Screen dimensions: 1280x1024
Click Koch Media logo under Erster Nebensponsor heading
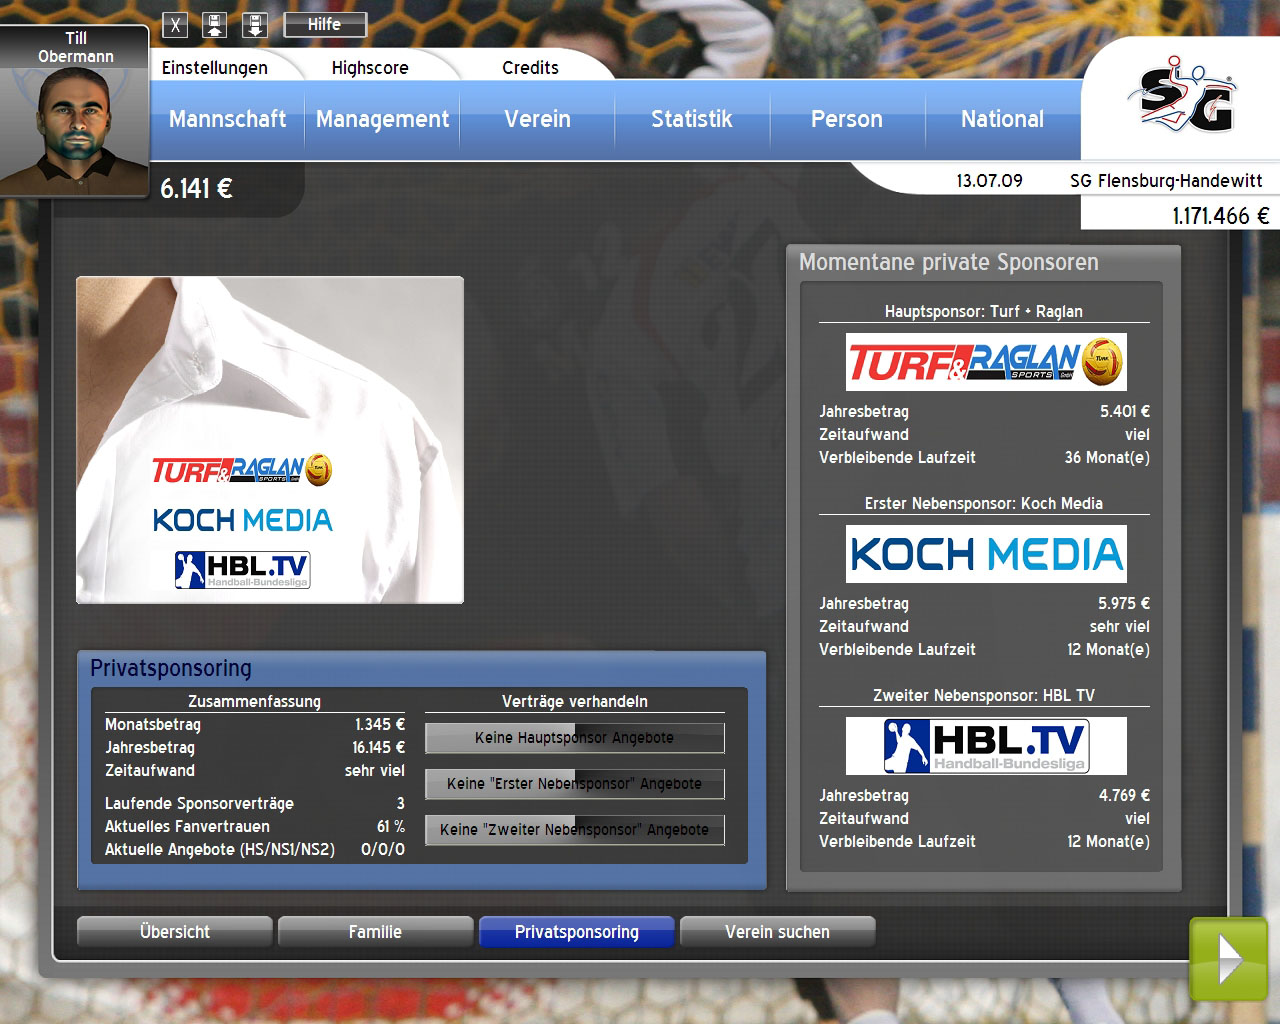tap(986, 554)
